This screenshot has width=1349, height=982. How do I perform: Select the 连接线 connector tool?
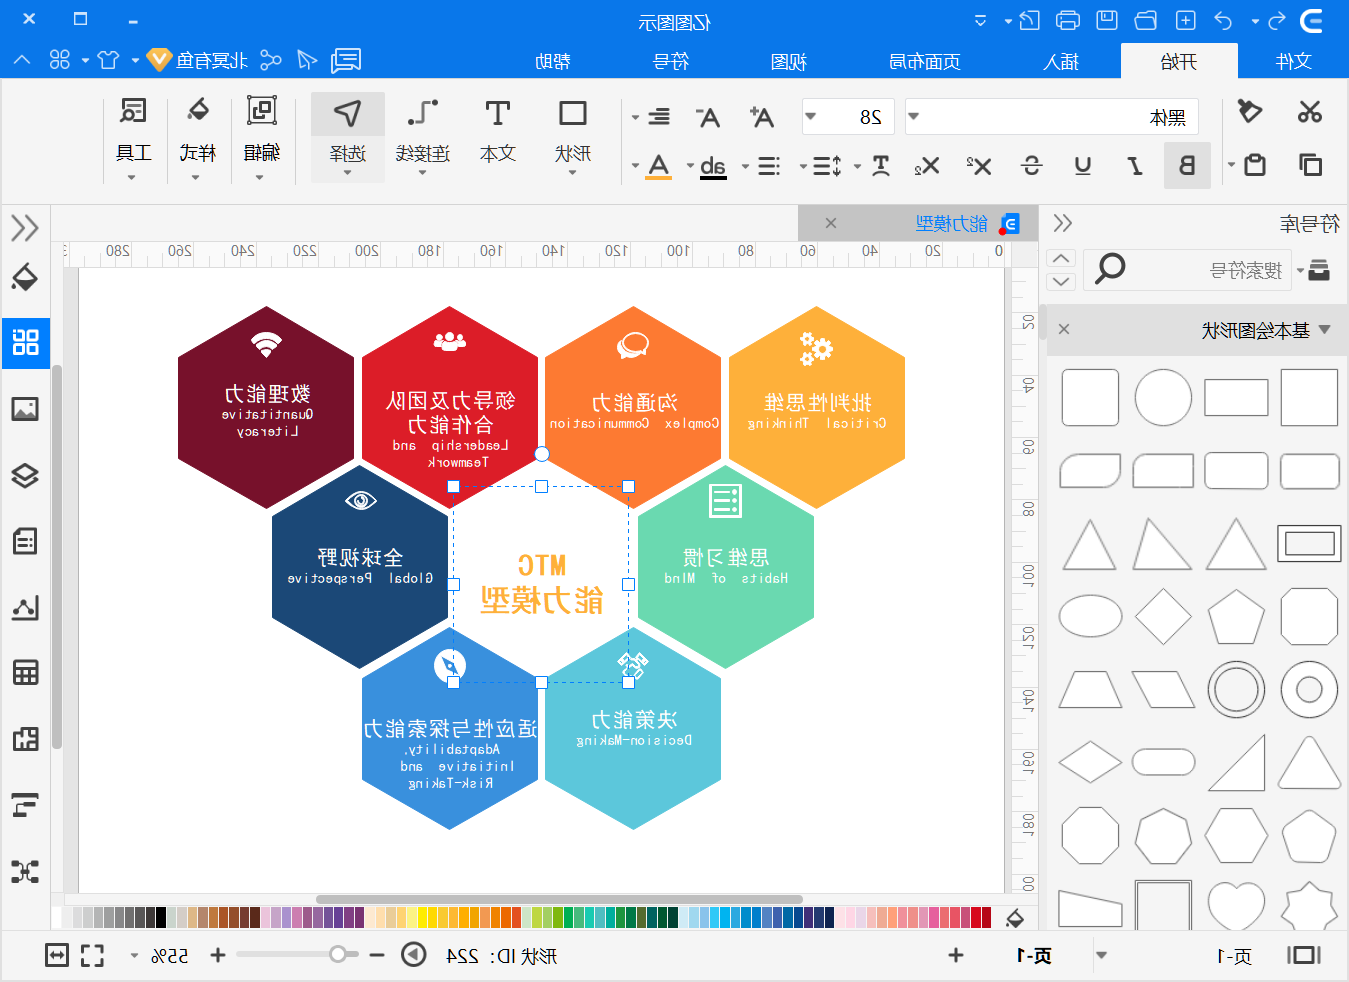pyautogui.click(x=423, y=137)
